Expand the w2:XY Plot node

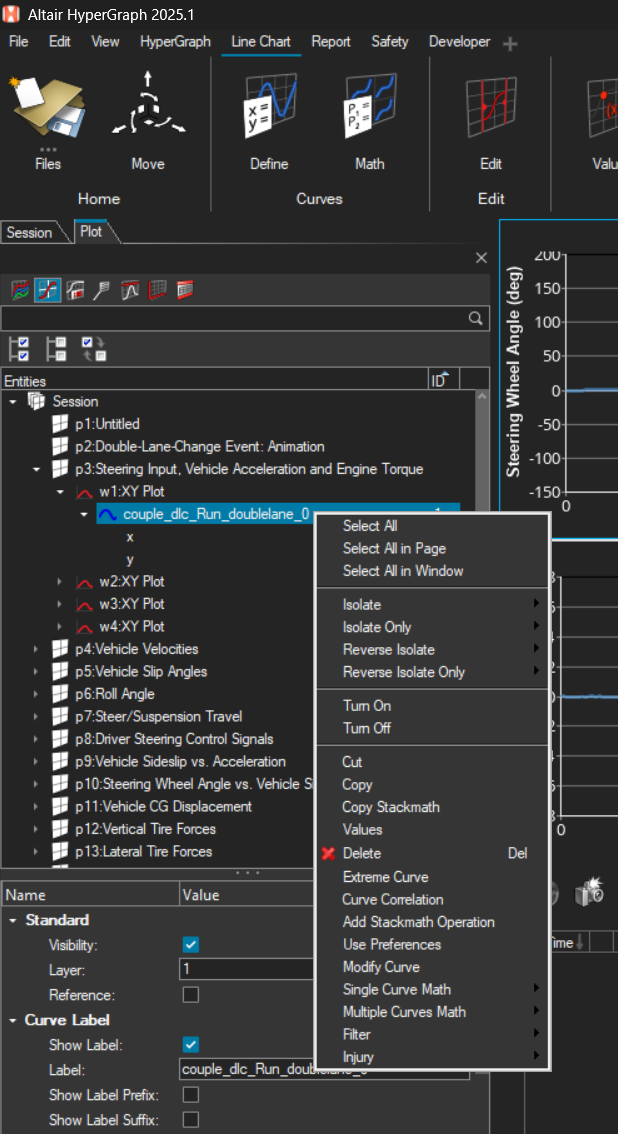pos(61,581)
